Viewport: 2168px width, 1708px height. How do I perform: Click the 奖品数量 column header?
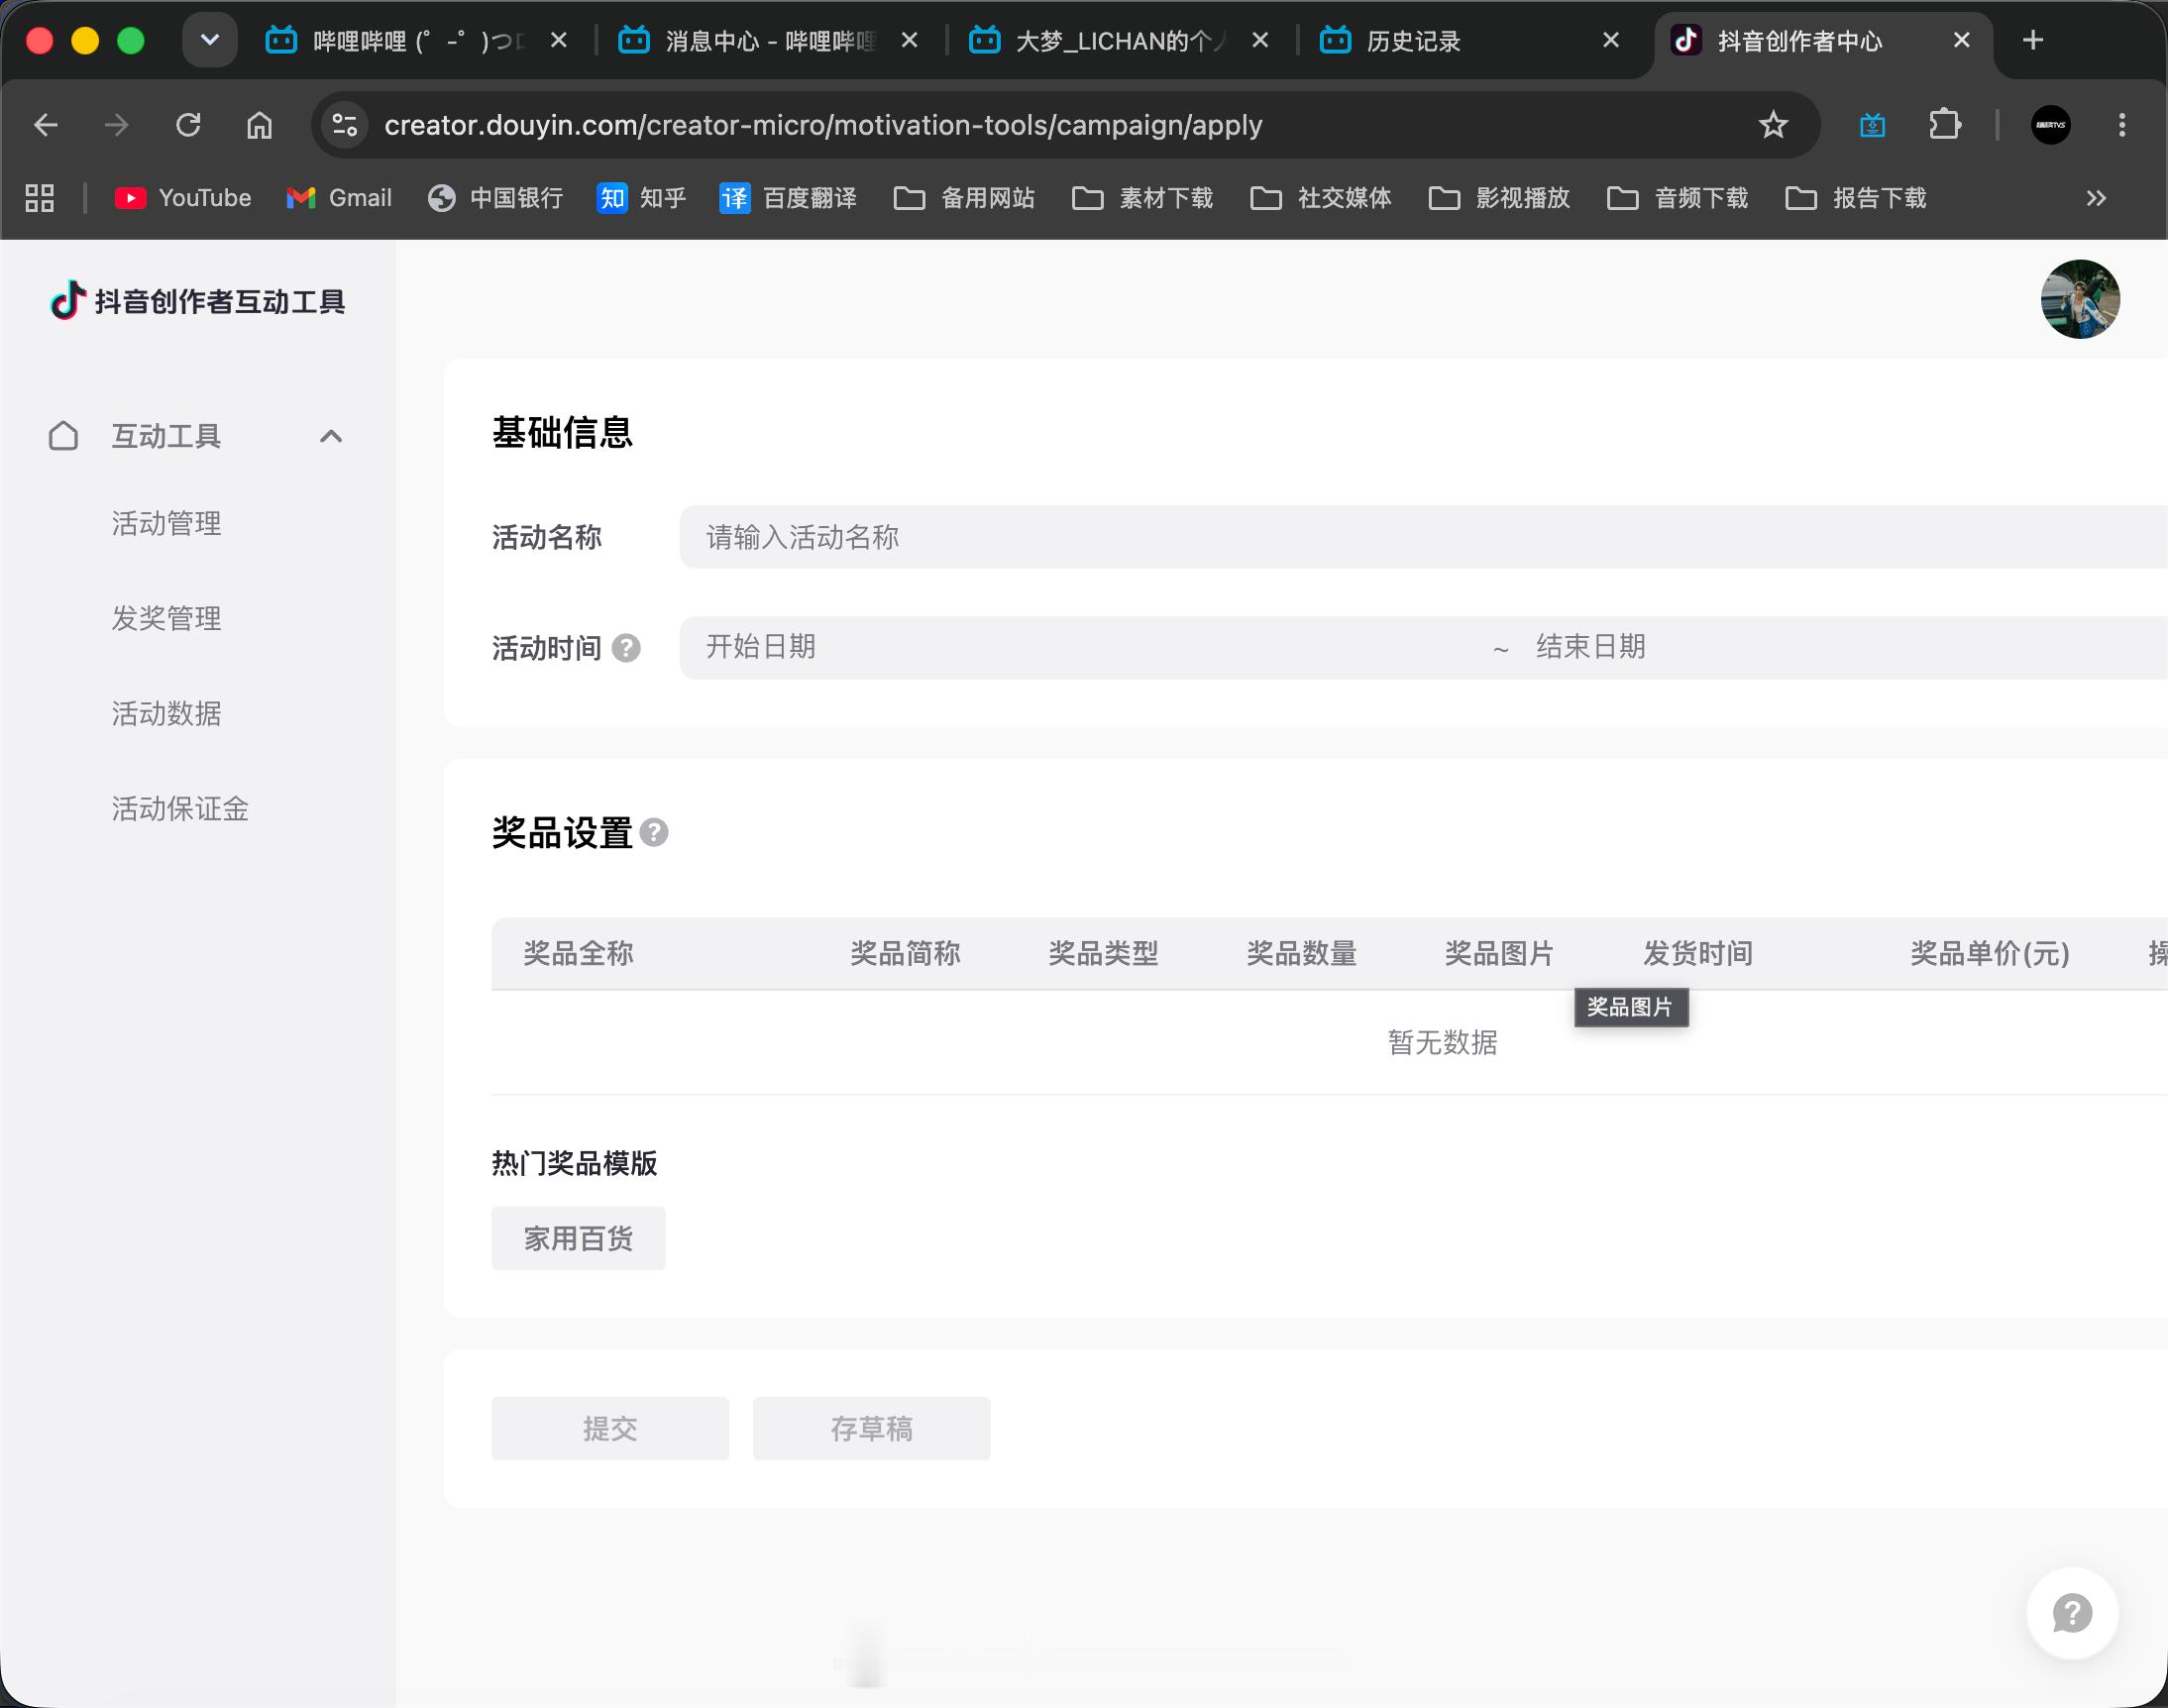pyautogui.click(x=1301, y=953)
